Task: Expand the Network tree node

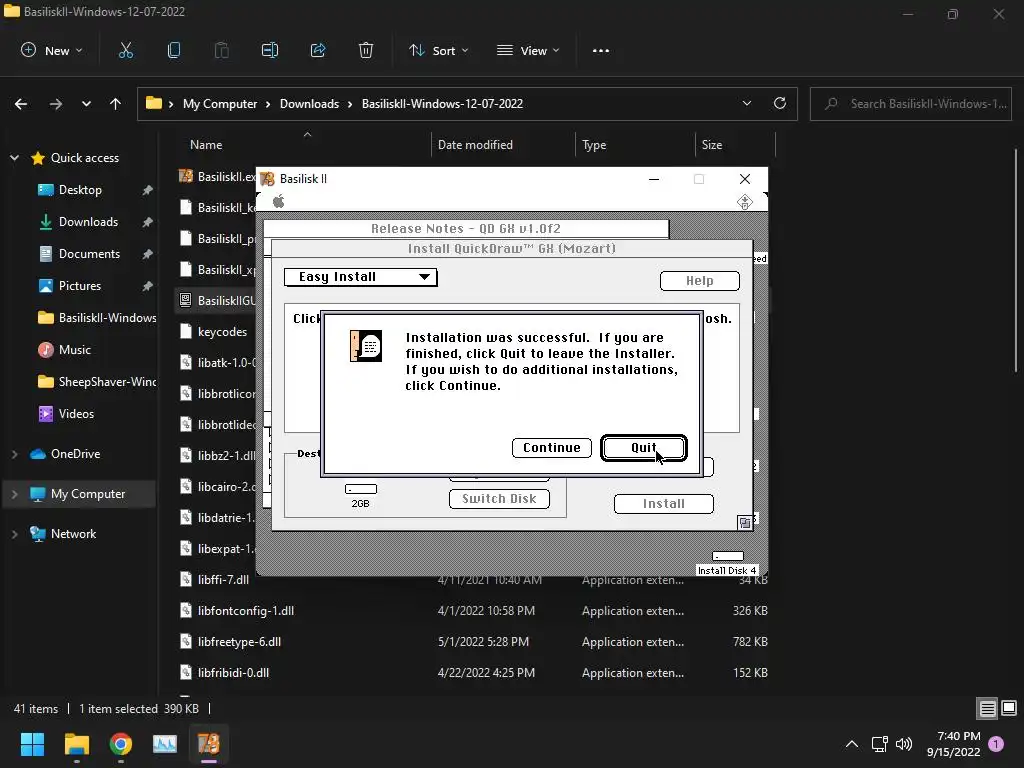Action: [14, 534]
